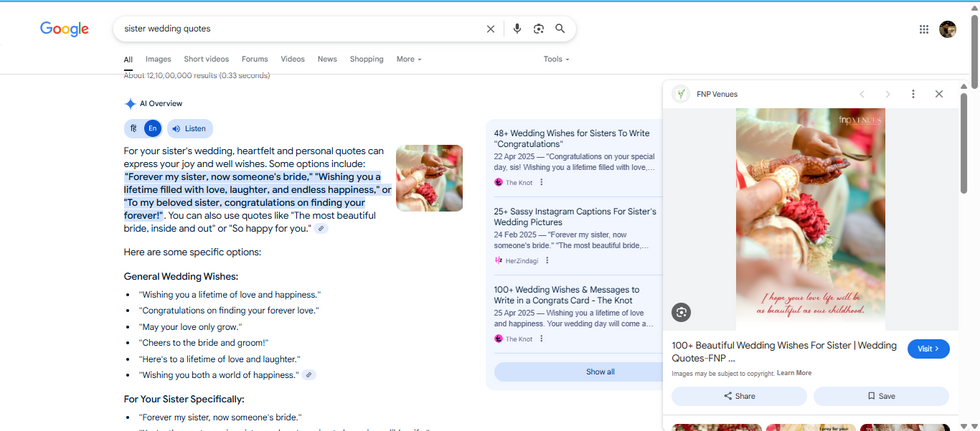Screen dimensions: 980x431
Task: Click the HerZindagi favicon
Action: coord(498,260)
